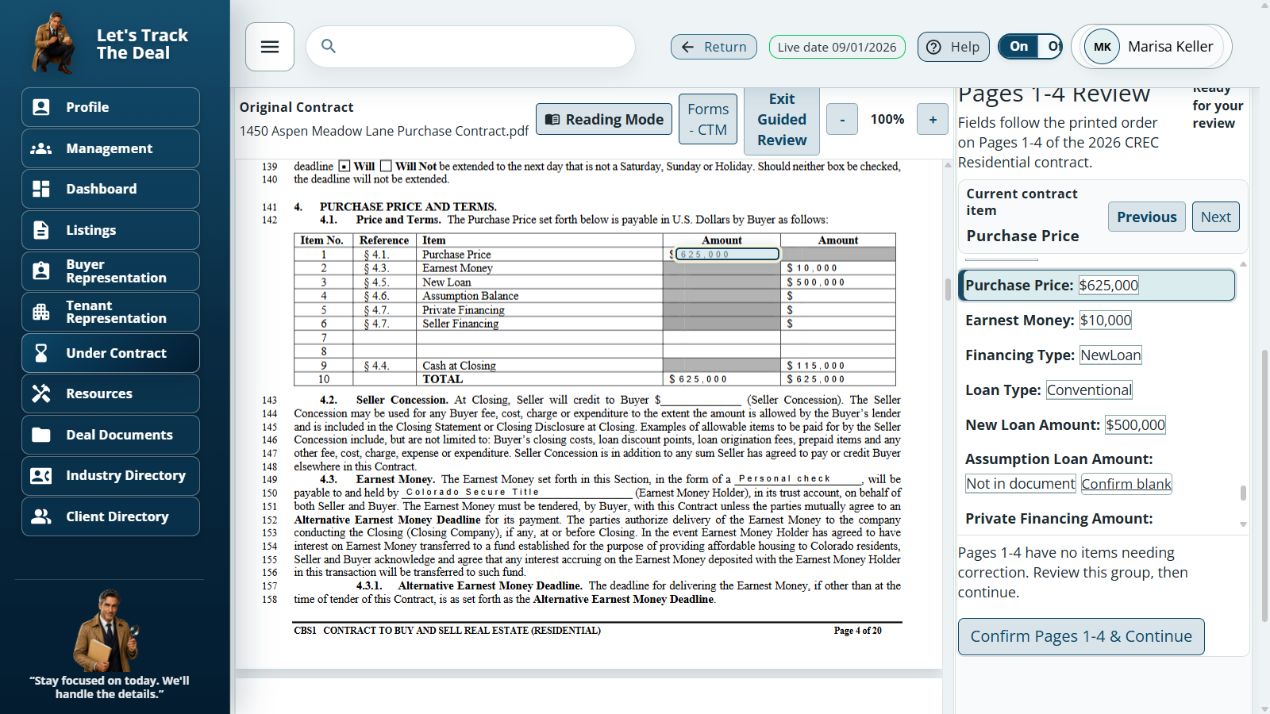Click the $500,000 New Loan table cell
1270x714 pixels.
click(838, 282)
